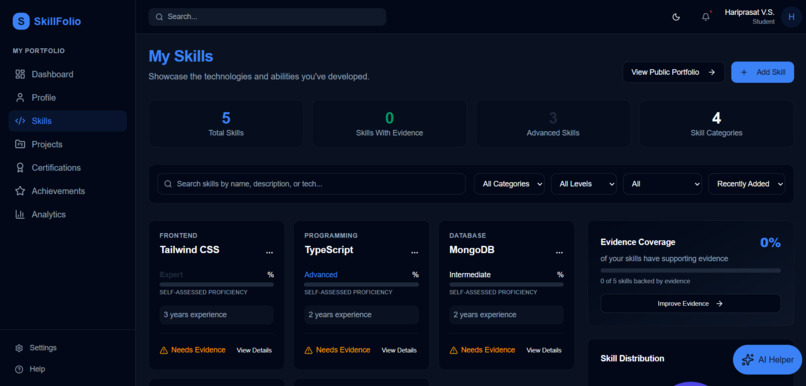The image size is (806, 386).
Task: Open Projects section
Action: click(x=68, y=144)
